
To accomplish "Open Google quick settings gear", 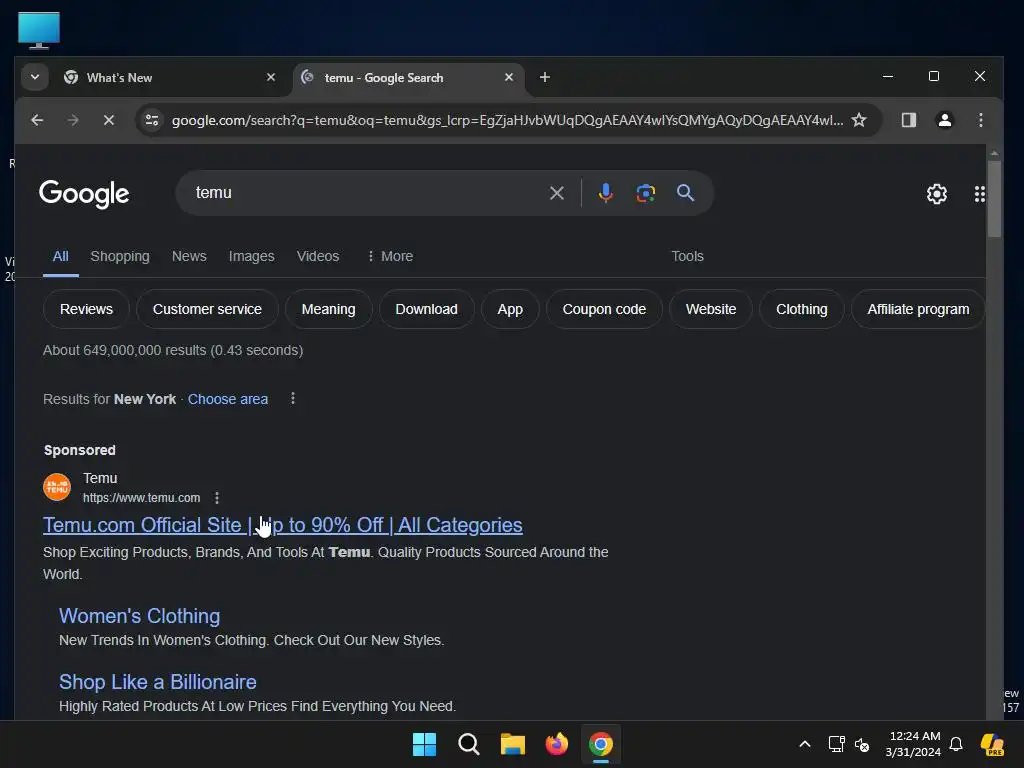I will [936, 194].
